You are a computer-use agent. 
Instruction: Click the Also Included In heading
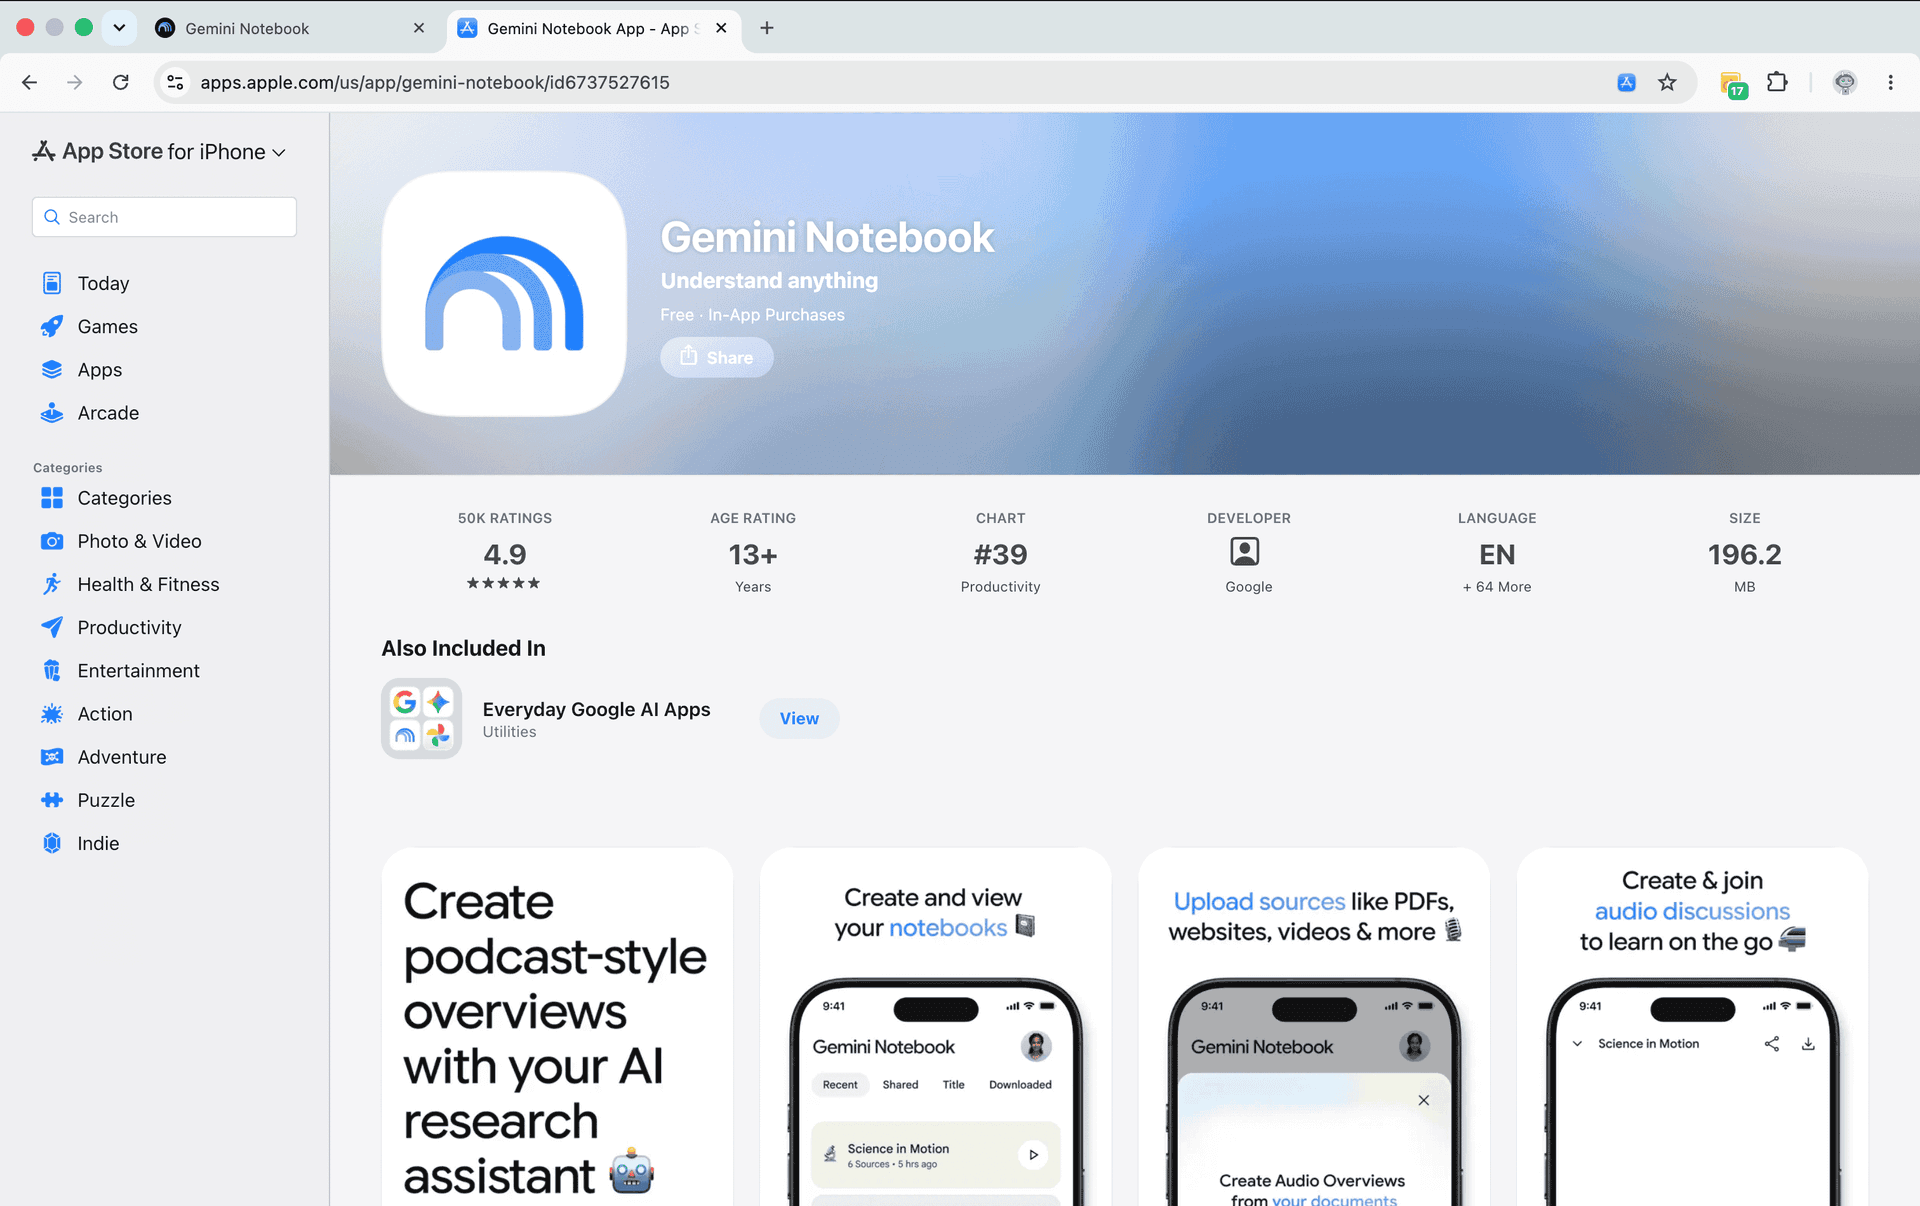point(463,648)
